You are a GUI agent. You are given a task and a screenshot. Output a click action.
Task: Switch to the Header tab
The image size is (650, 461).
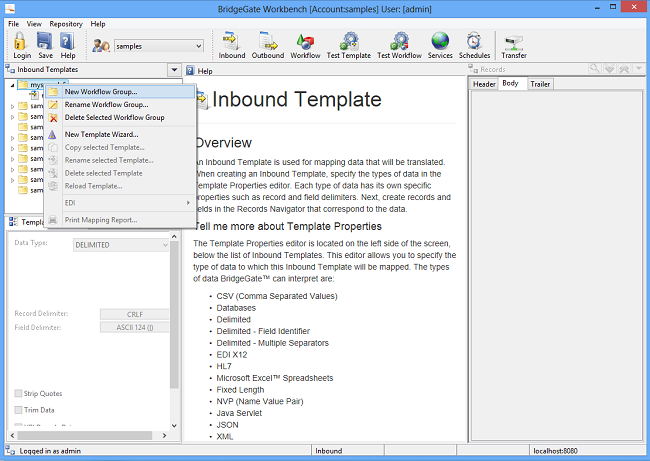click(x=484, y=84)
